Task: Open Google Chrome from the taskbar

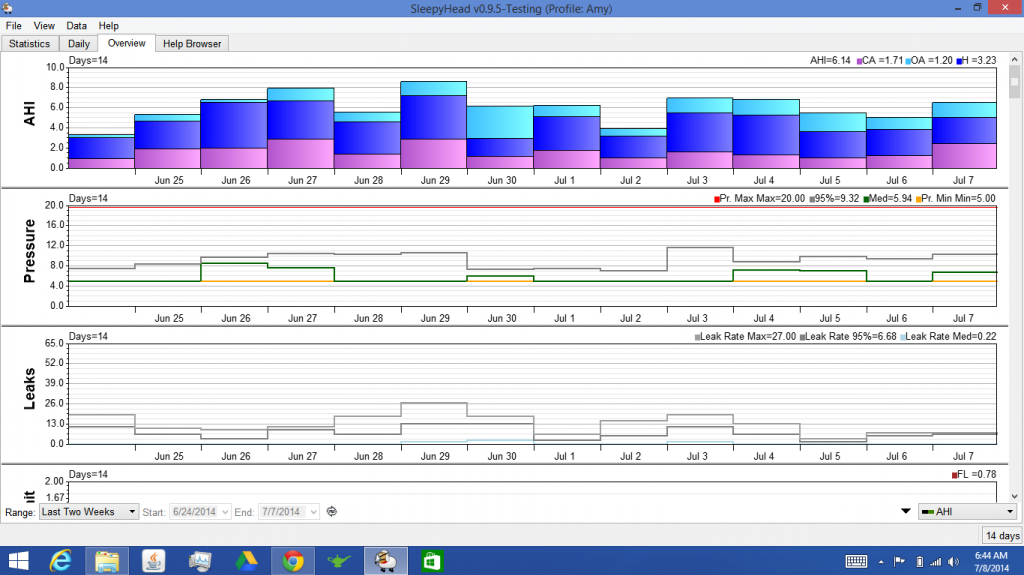Action: tap(292, 561)
